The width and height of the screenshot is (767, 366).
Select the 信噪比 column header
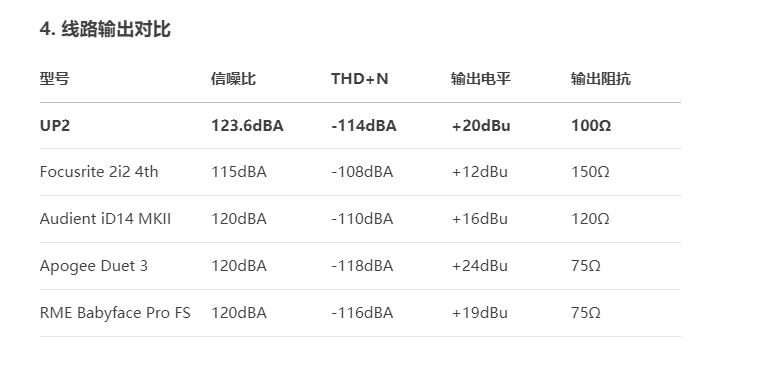click(x=233, y=78)
